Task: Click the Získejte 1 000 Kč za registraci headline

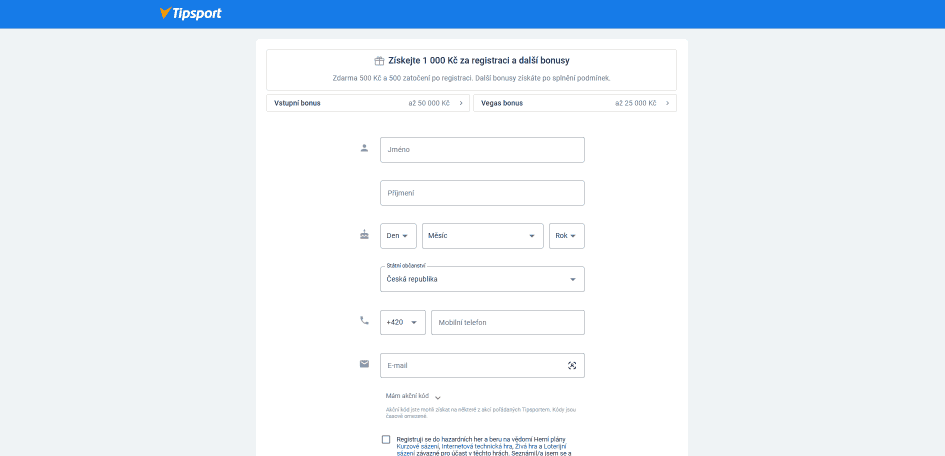Action: click(479, 61)
